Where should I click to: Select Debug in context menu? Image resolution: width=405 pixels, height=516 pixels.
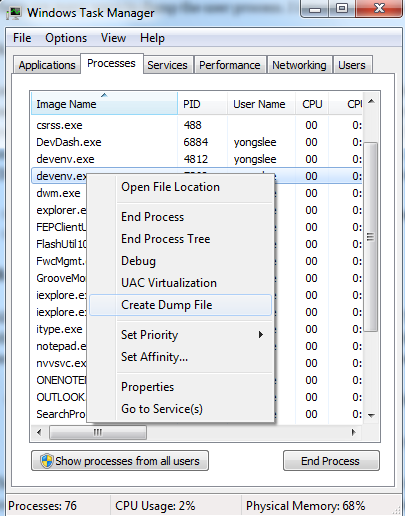click(x=180, y=261)
